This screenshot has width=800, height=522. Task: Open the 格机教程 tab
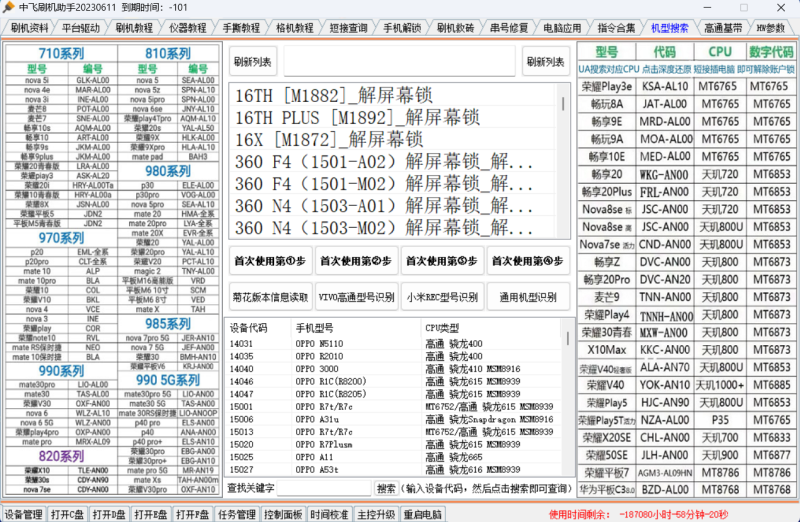(294, 28)
